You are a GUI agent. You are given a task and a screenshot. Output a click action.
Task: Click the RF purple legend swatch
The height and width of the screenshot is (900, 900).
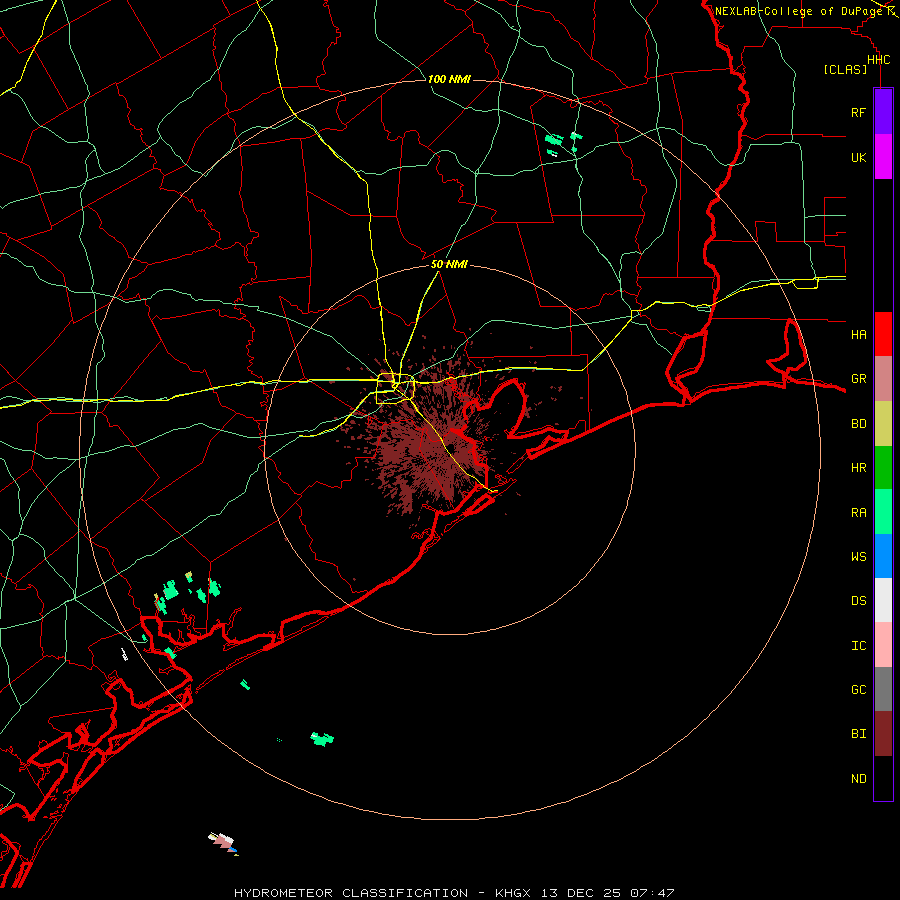[x=883, y=112]
